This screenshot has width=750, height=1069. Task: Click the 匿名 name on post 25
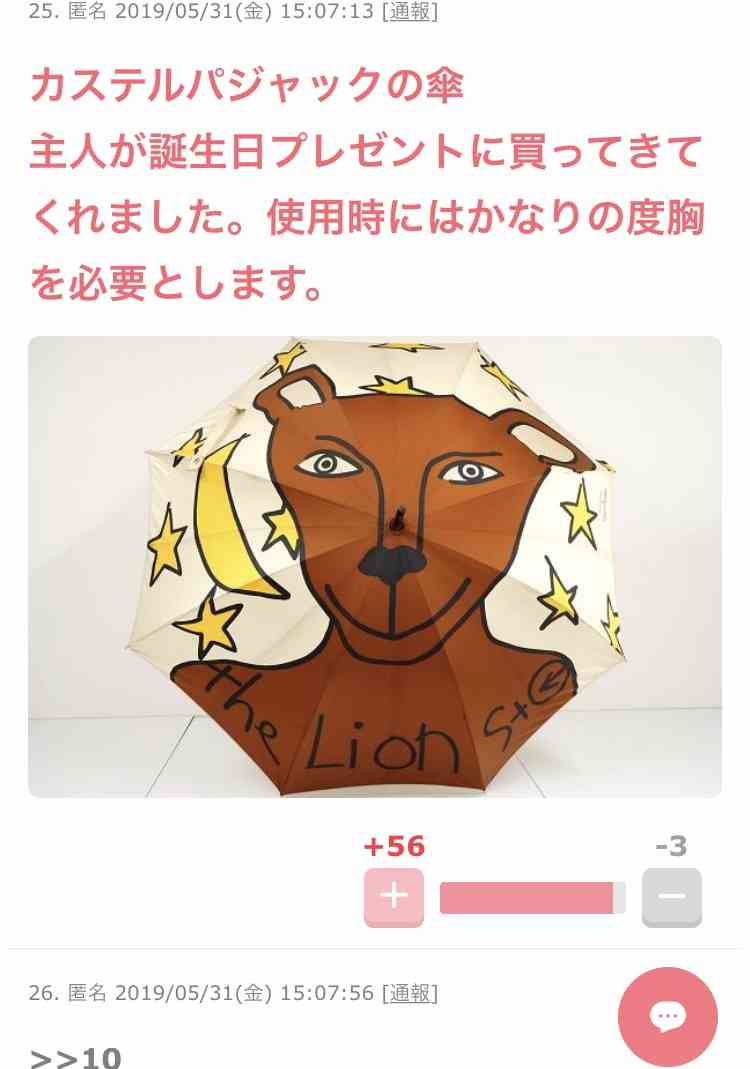click(87, 11)
